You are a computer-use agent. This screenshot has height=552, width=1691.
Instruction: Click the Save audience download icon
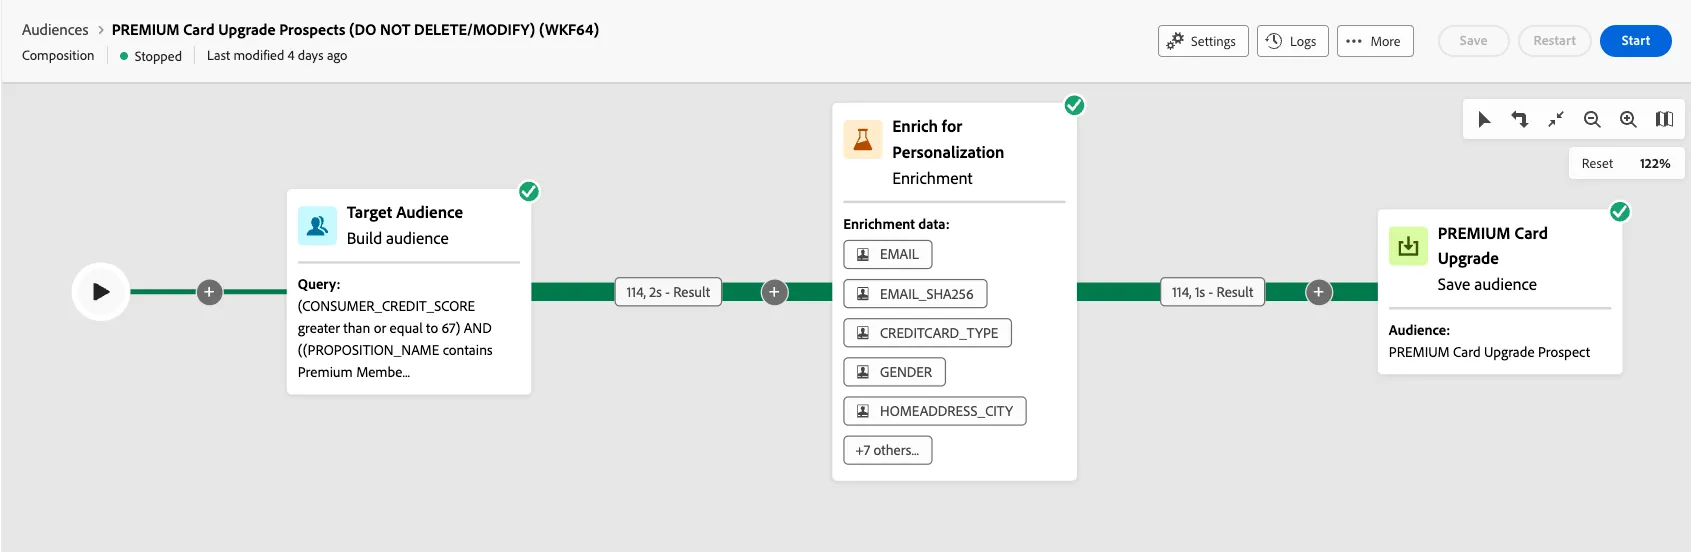pos(1408,246)
